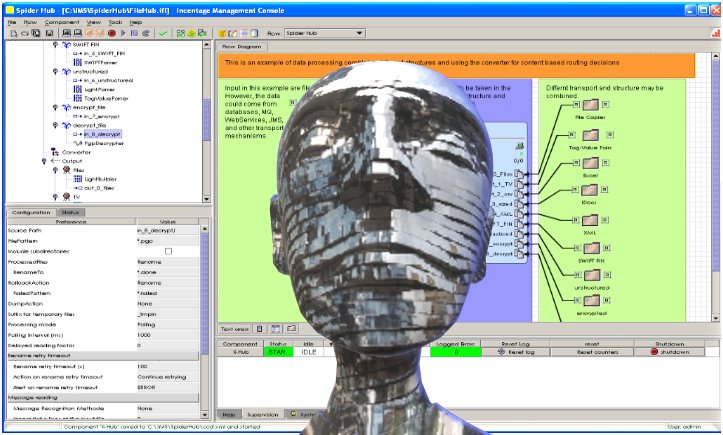Click the floppy disk save toolbar icon
The image size is (723, 435).
tap(49, 33)
